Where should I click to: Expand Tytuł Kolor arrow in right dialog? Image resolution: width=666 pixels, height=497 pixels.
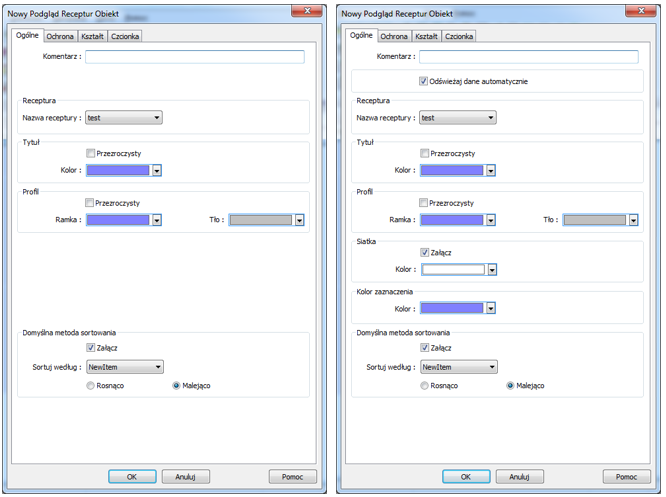point(491,170)
